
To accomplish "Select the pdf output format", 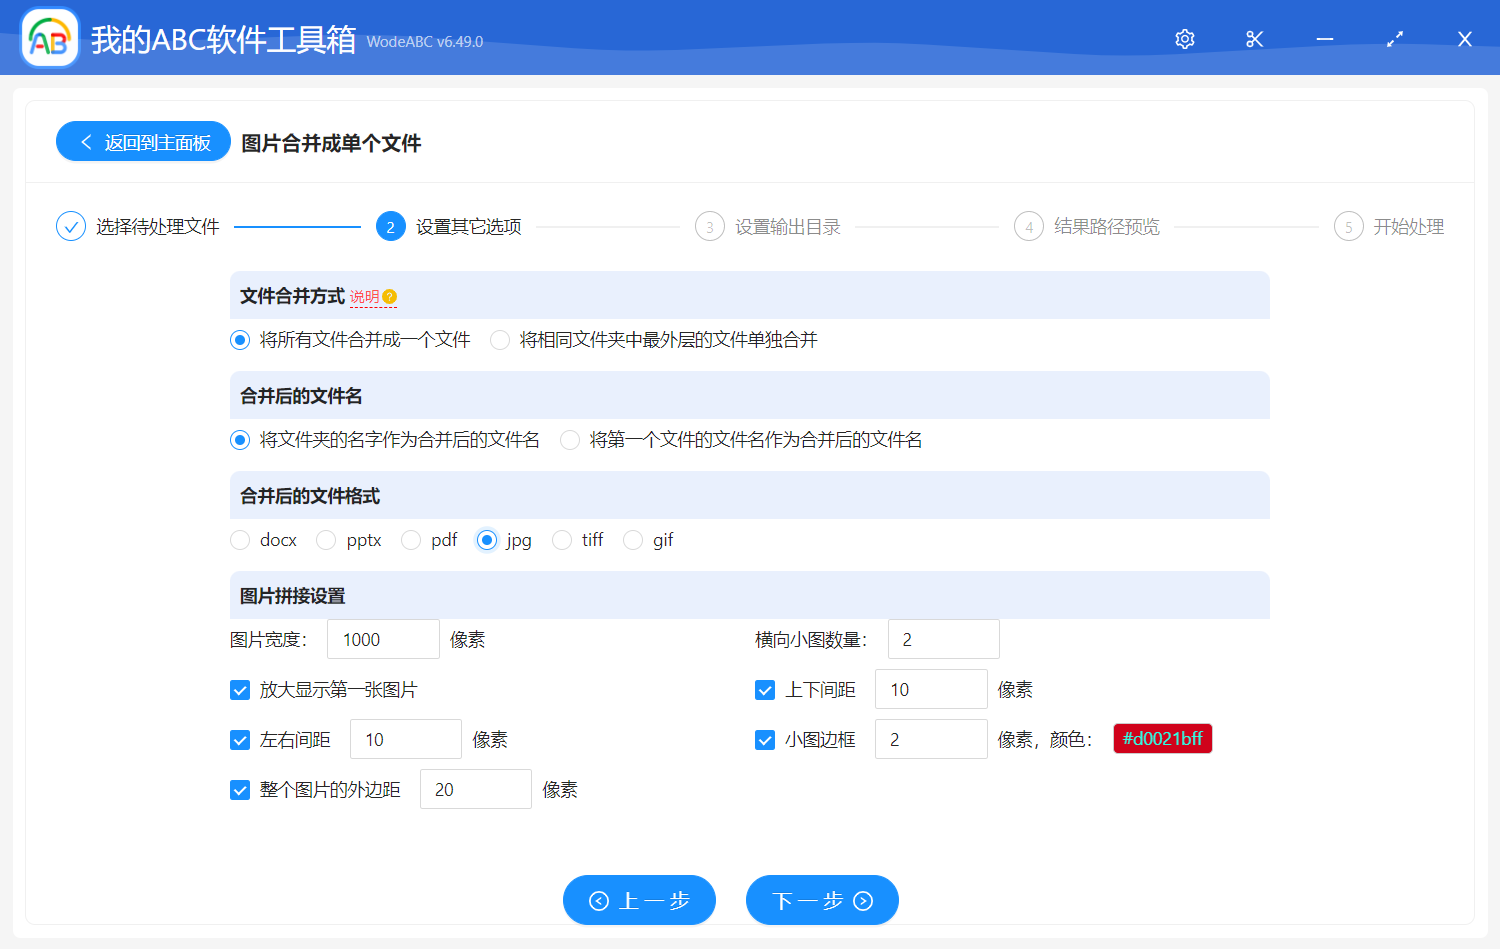I will coord(411,540).
